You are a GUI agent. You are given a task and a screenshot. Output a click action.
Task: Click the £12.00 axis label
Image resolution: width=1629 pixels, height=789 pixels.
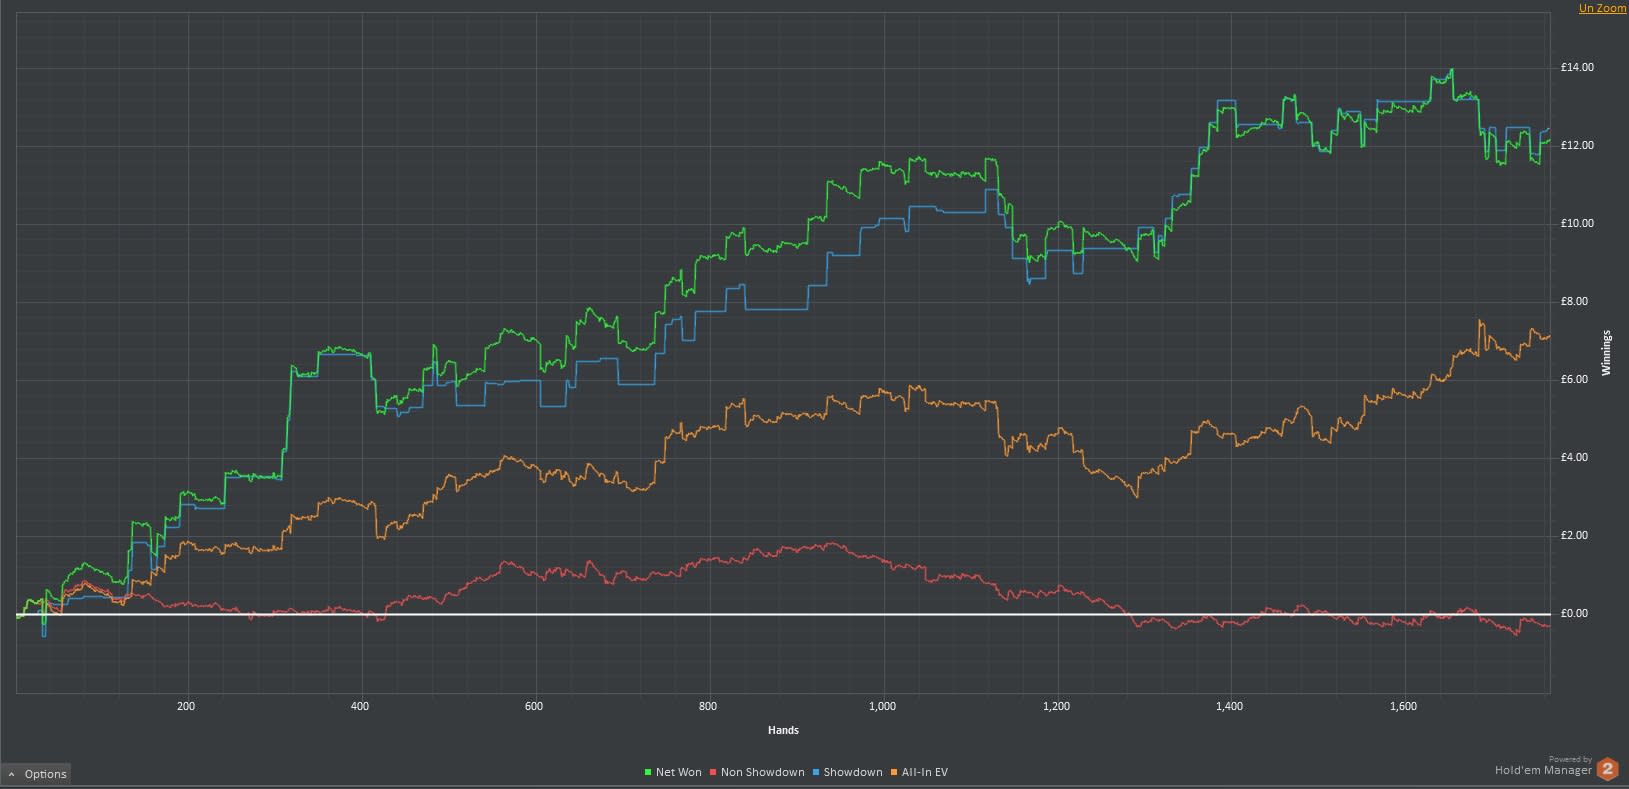[x=1578, y=146]
